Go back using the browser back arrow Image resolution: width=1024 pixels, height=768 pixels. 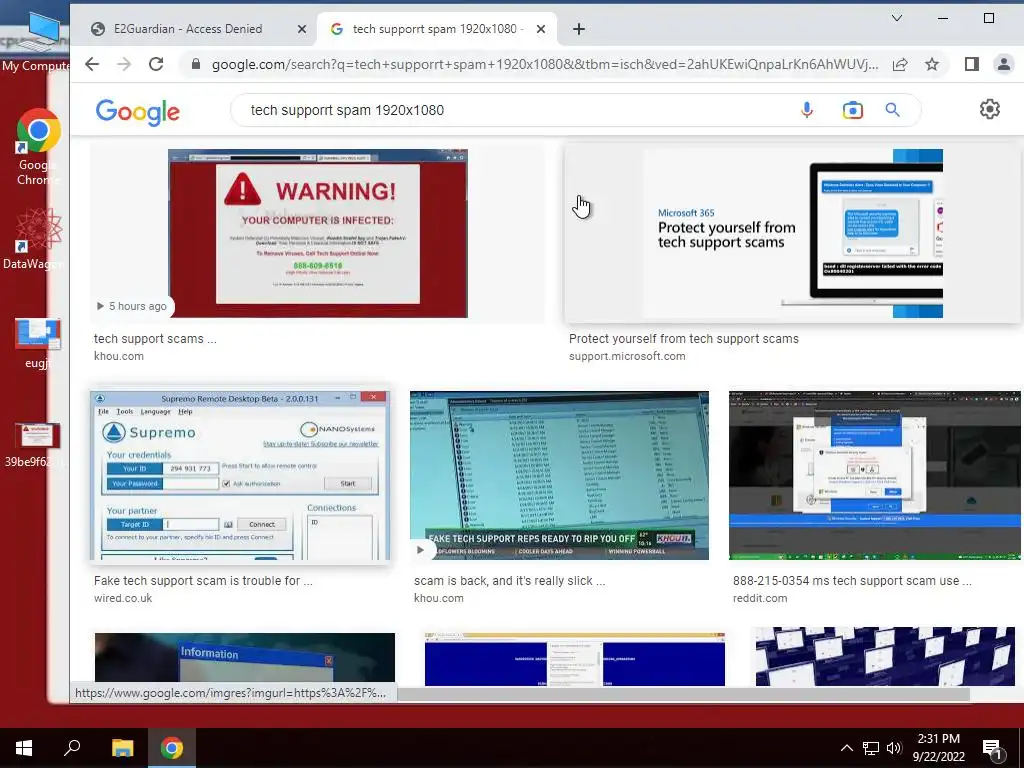(x=92, y=64)
